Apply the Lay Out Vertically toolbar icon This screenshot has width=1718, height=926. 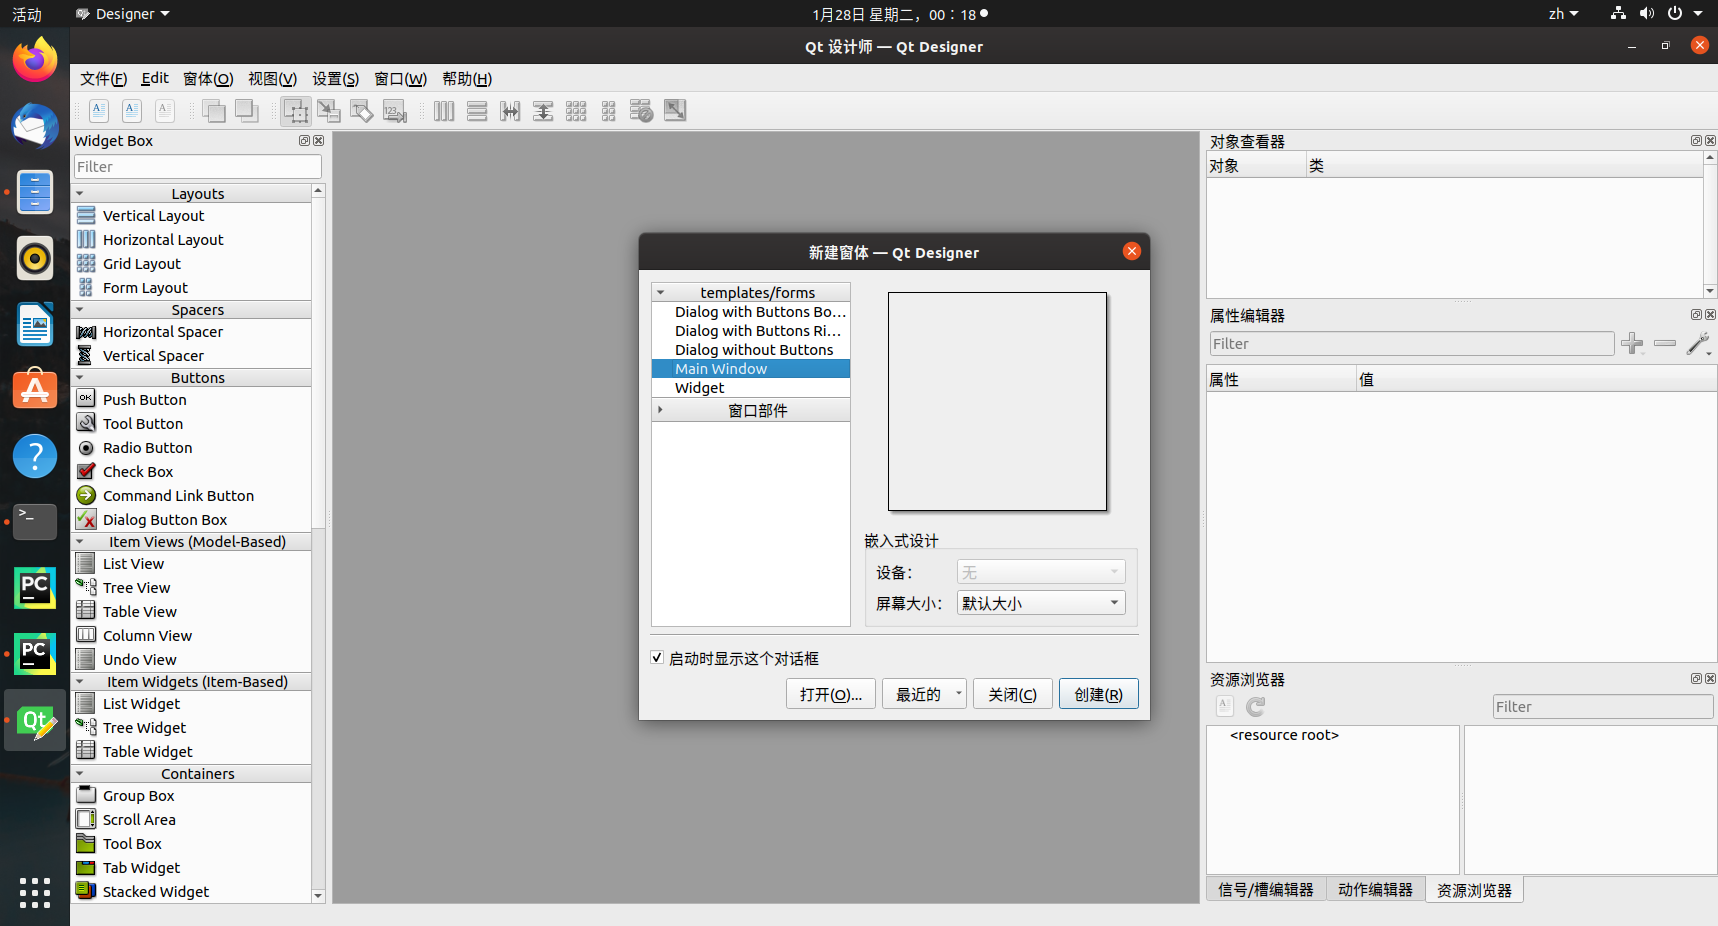pos(477,111)
